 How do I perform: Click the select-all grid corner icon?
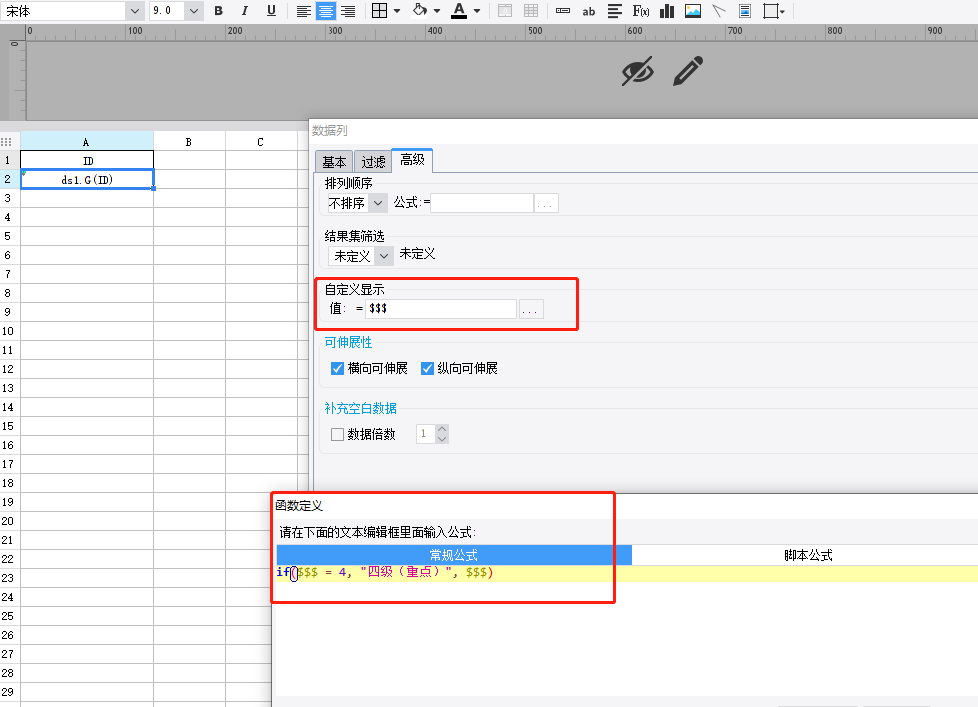[7, 142]
